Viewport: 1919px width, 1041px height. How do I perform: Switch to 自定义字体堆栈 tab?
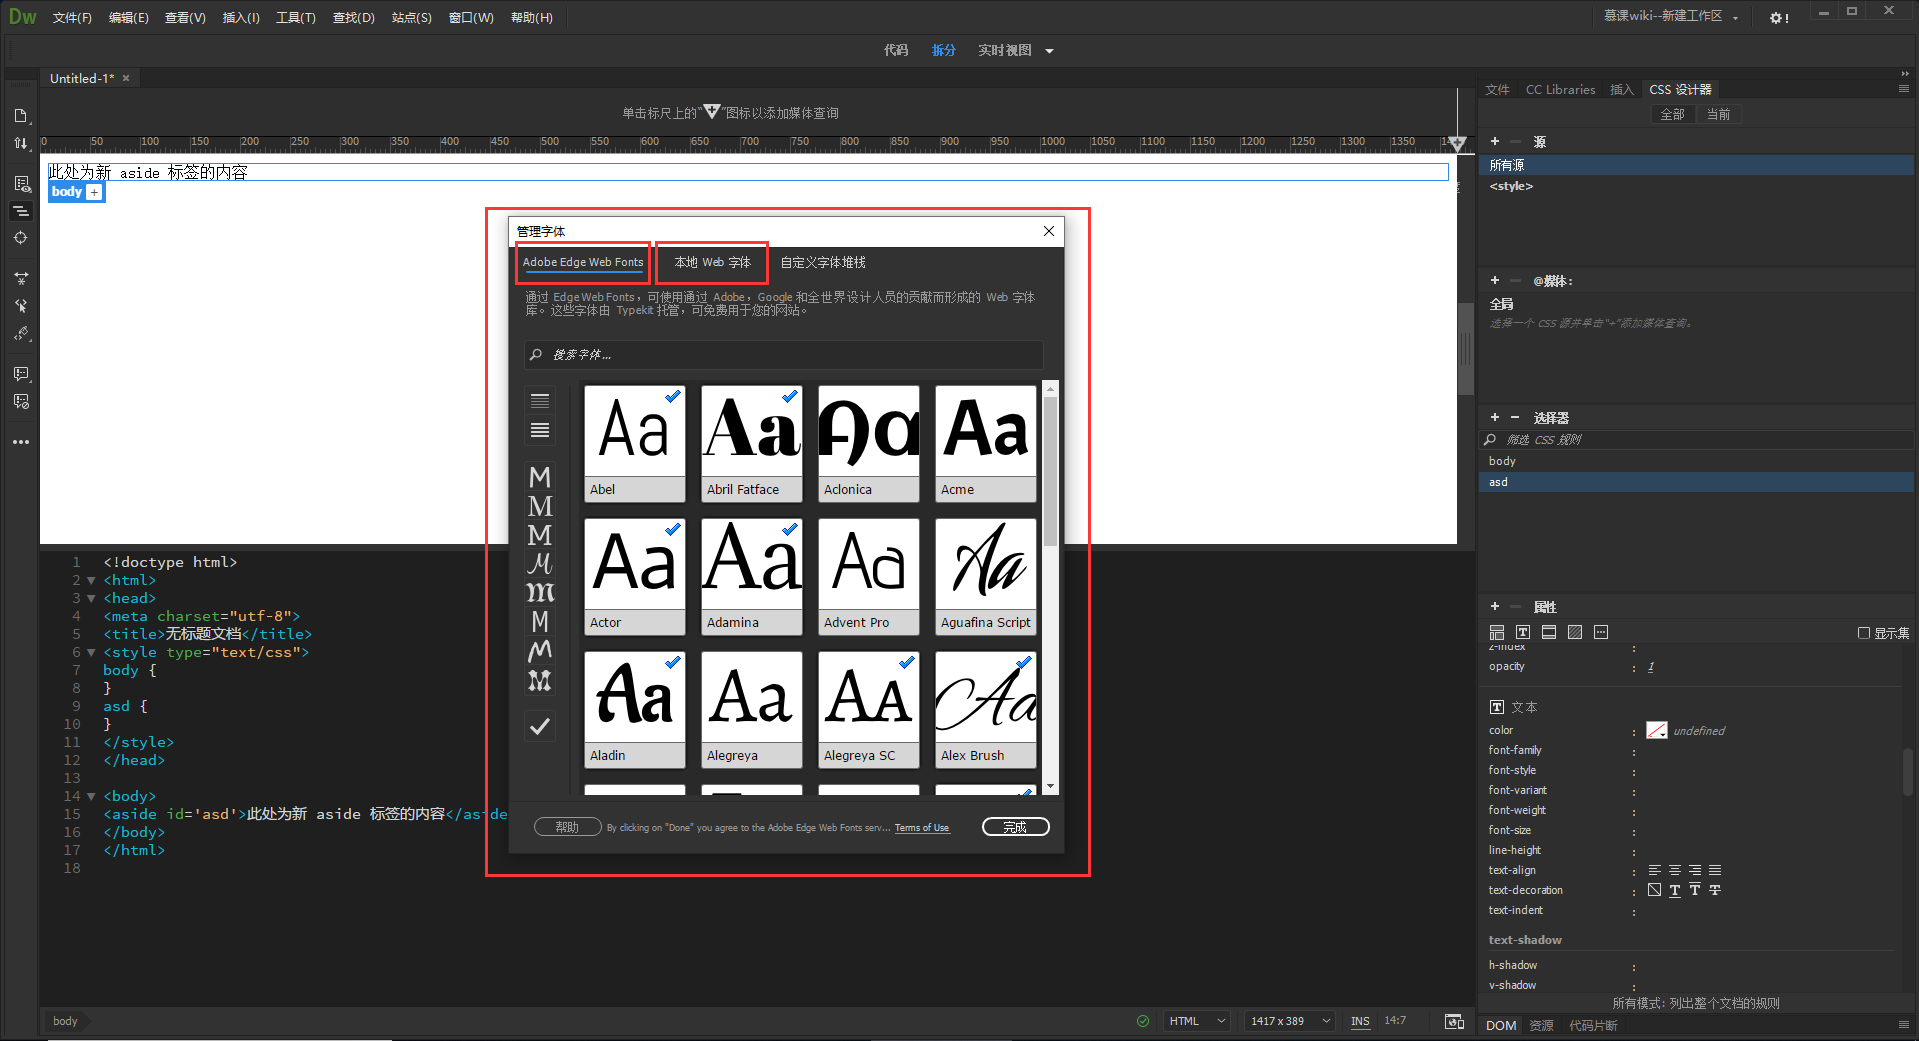pos(823,262)
